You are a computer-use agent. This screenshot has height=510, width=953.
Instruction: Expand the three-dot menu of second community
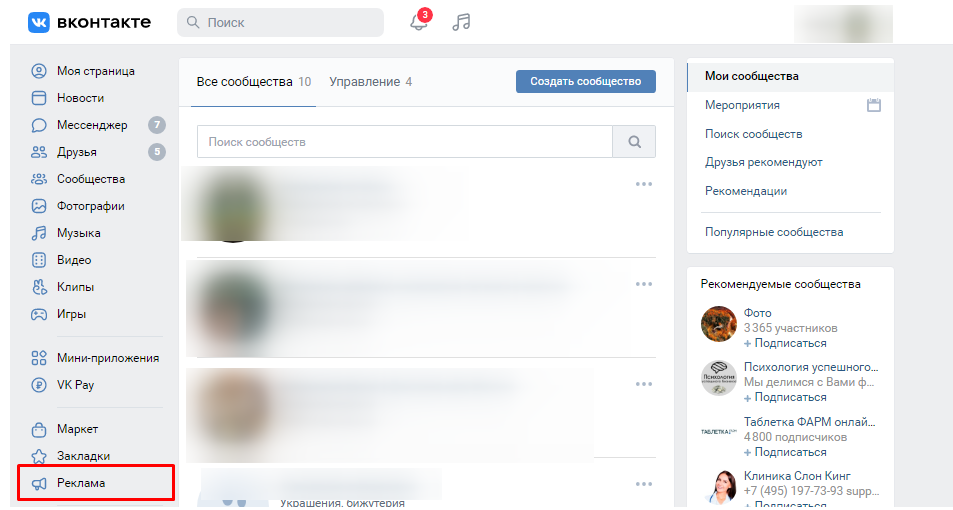(x=643, y=284)
